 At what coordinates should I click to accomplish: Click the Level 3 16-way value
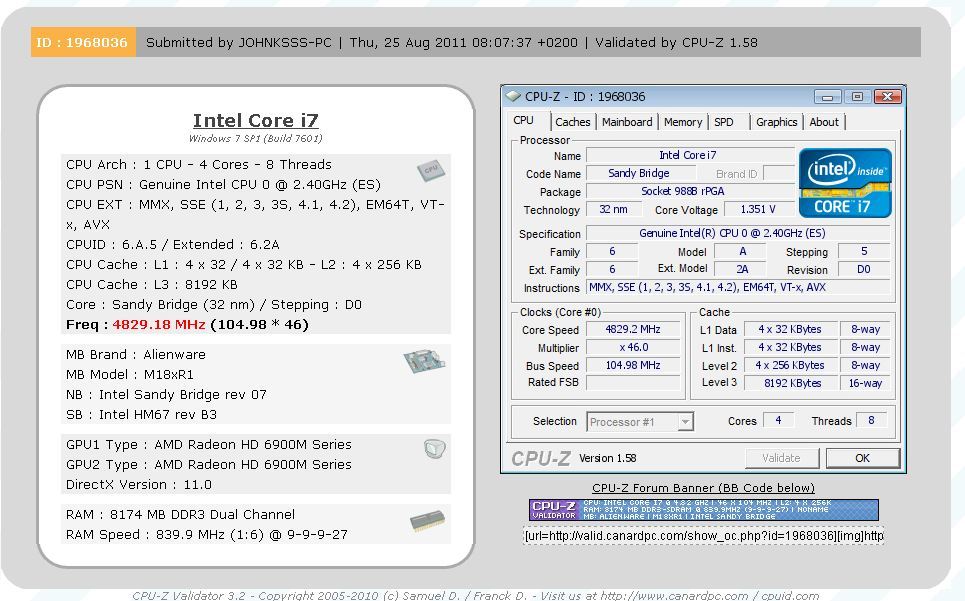click(865, 383)
